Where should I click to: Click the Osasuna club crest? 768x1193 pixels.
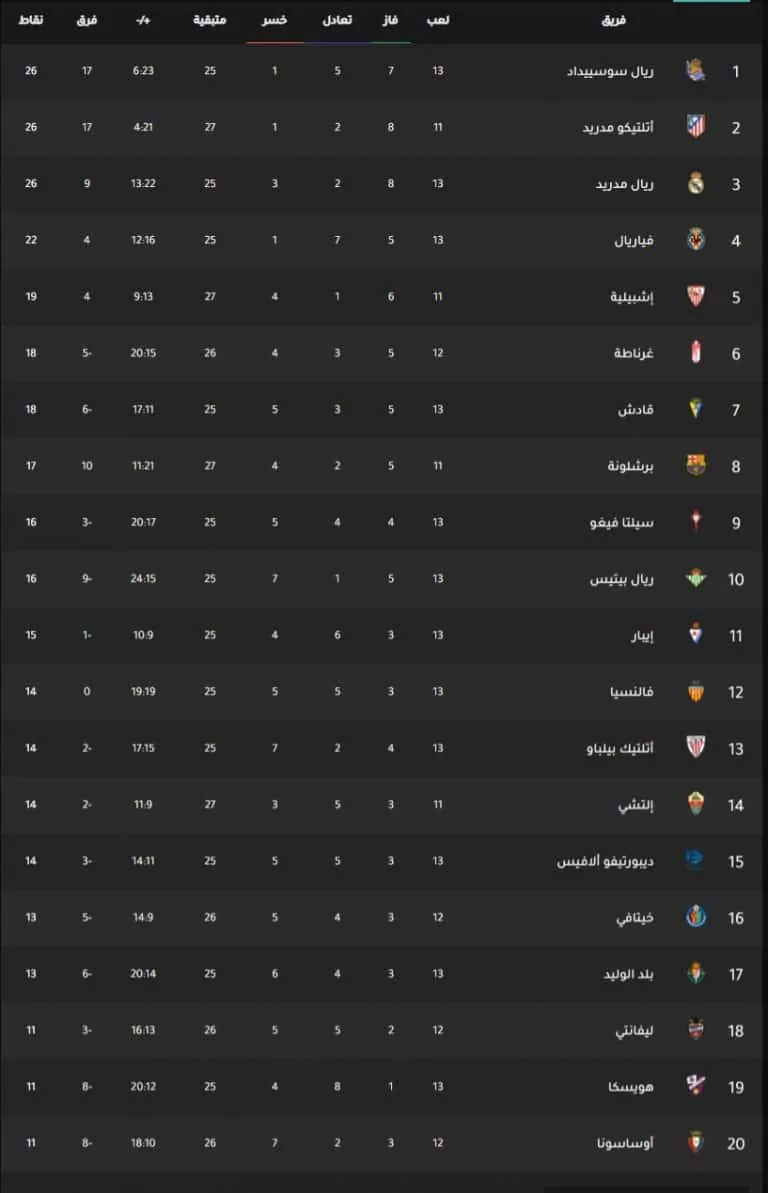pos(696,1142)
